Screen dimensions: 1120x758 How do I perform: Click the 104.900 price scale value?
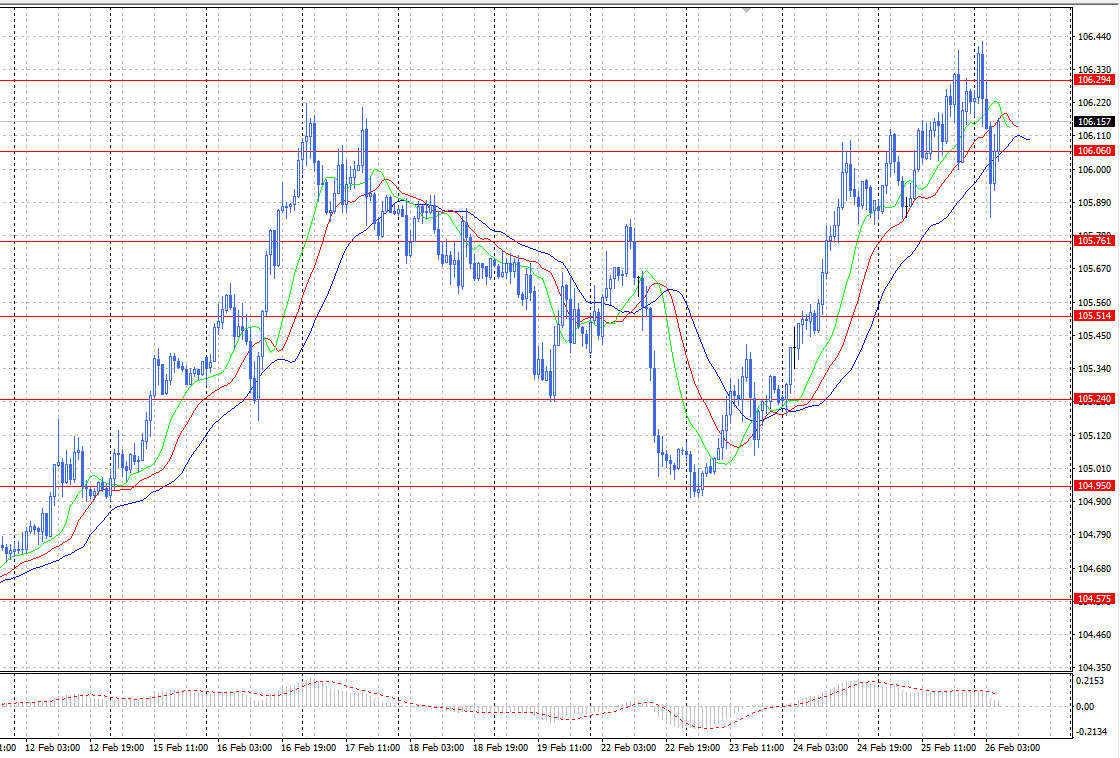point(1094,502)
